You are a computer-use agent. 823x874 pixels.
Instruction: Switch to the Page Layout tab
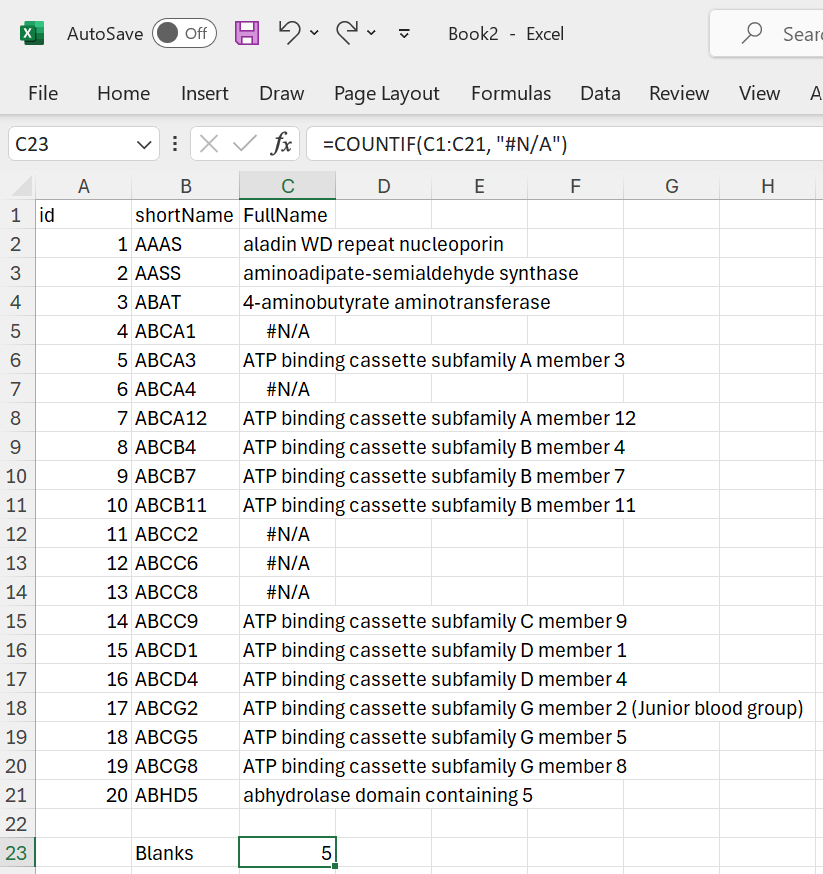[386, 93]
